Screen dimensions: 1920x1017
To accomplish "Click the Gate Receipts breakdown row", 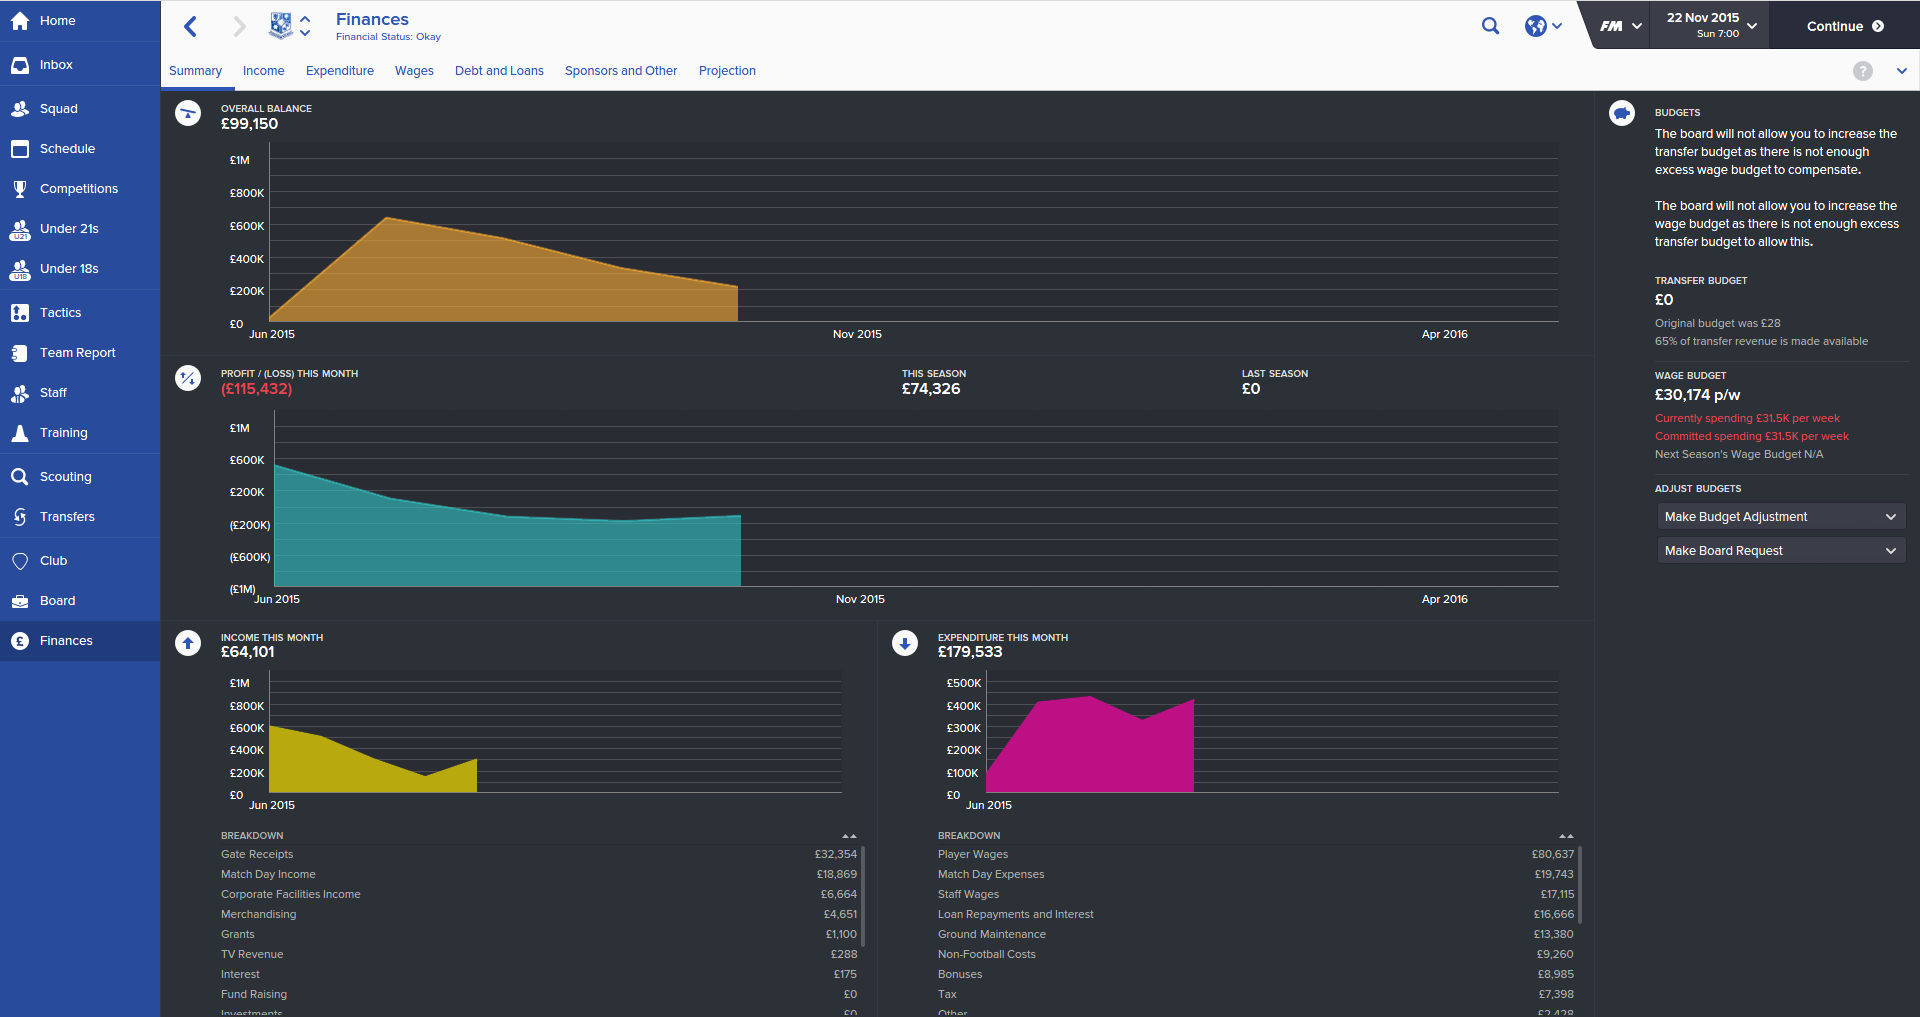I will 539,855.
